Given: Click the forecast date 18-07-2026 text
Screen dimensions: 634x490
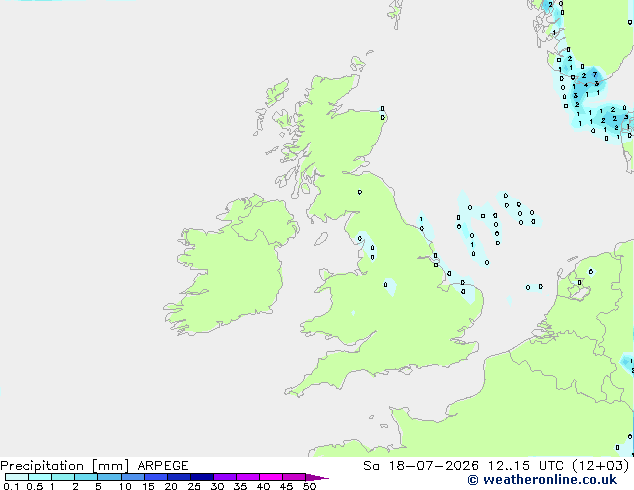Looking at the screenshot, I should pyautogui.click(x=433, y=466).
